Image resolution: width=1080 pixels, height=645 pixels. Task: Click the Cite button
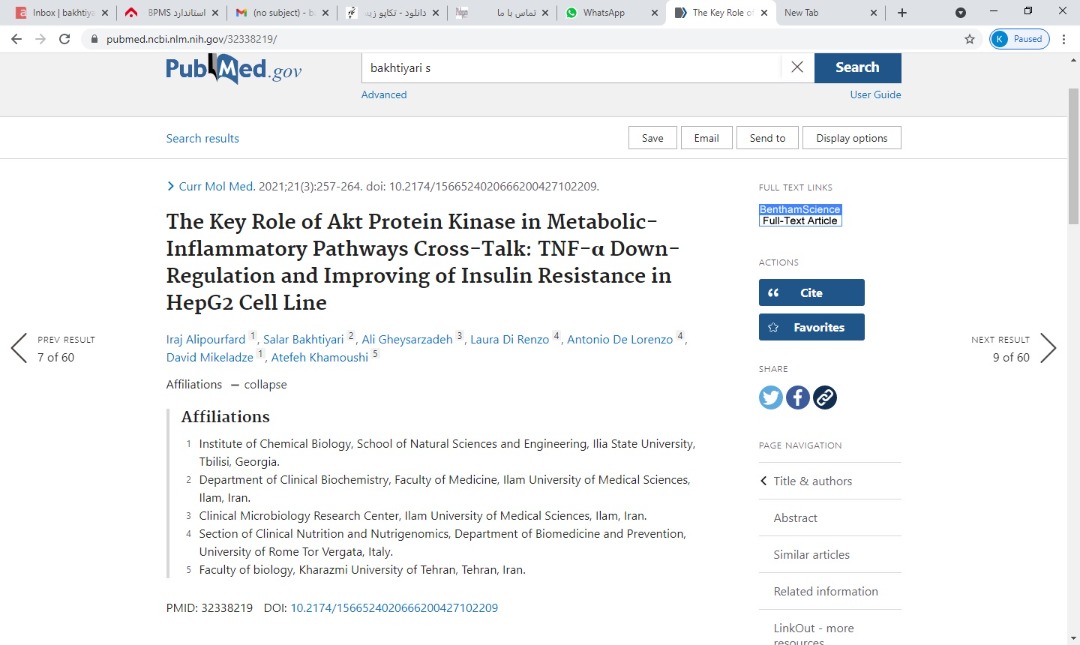click(x=811, y=293)
